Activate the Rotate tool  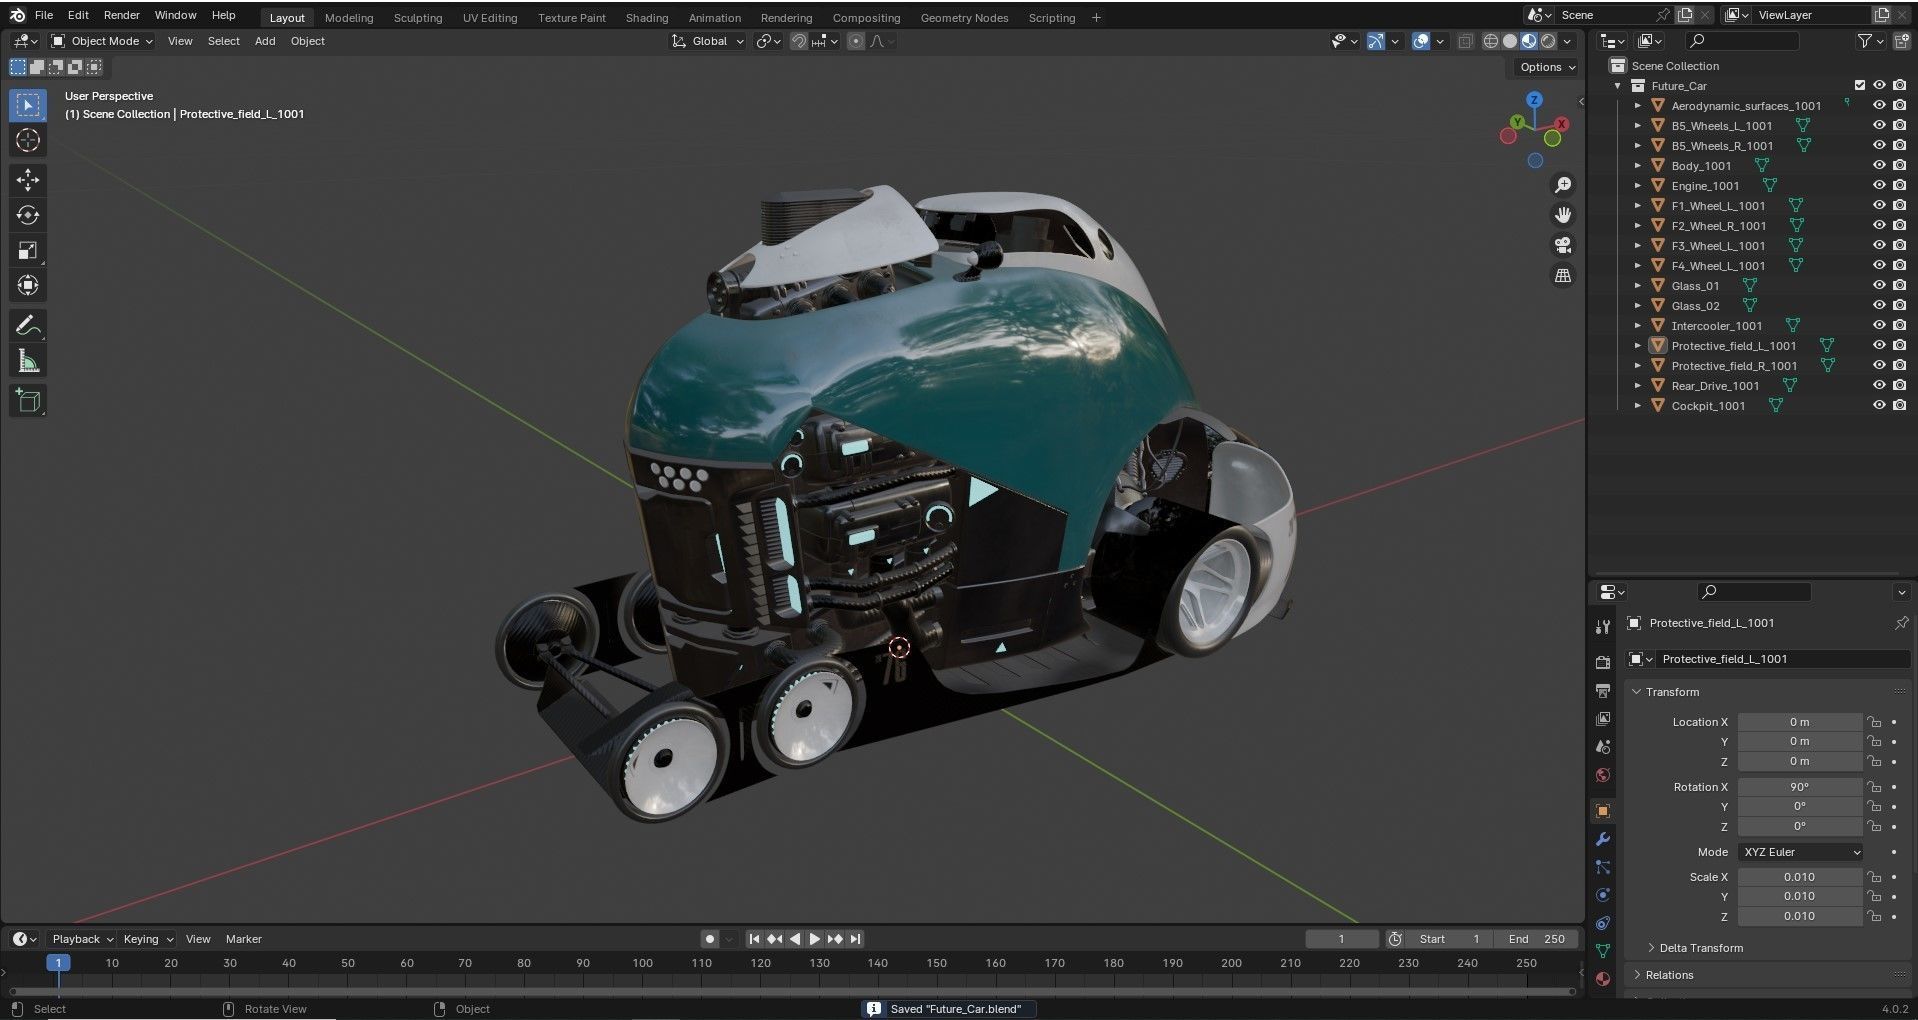28,215
